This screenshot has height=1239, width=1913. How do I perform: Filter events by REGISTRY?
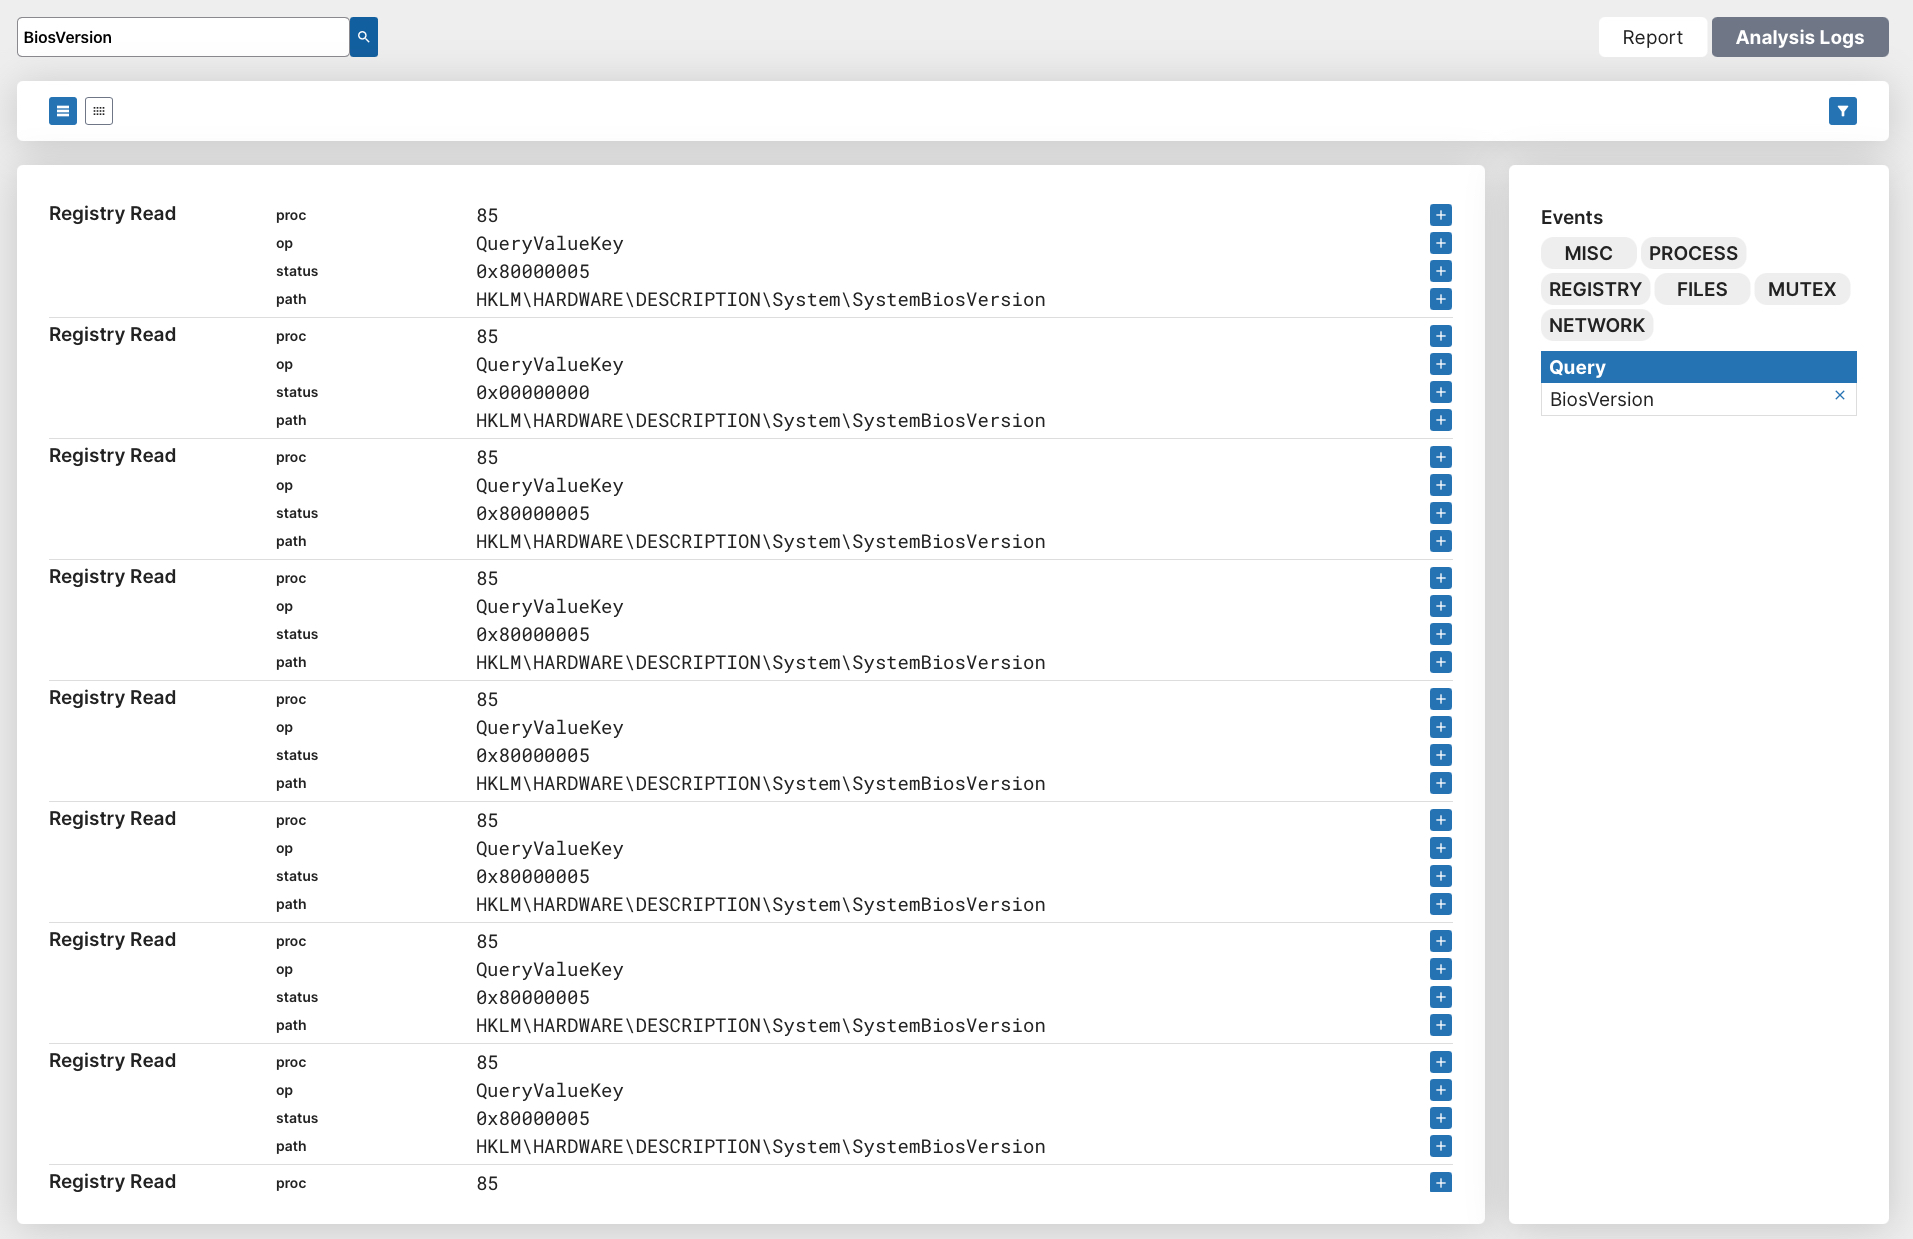coord(1594,289)
